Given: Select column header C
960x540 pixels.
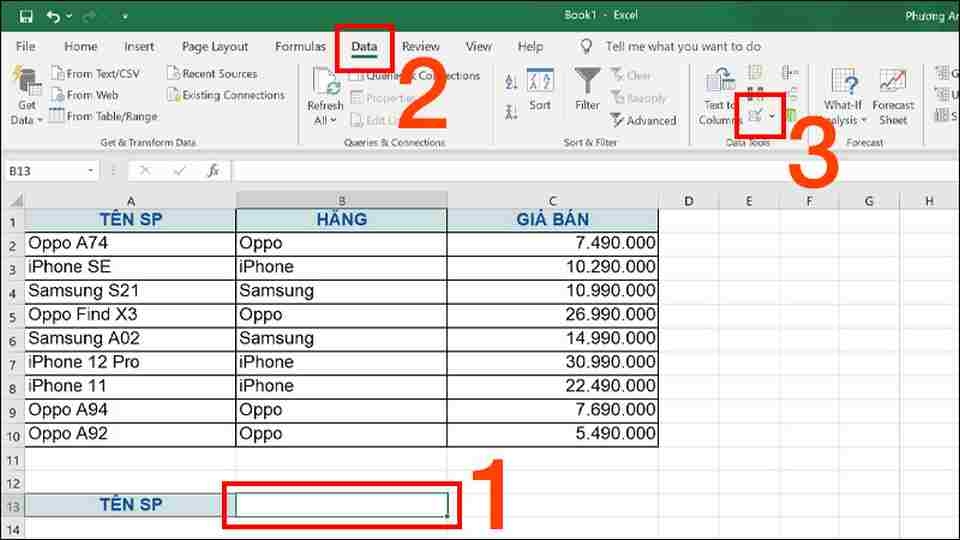Looking at the screenshot, I should point(553,201).
